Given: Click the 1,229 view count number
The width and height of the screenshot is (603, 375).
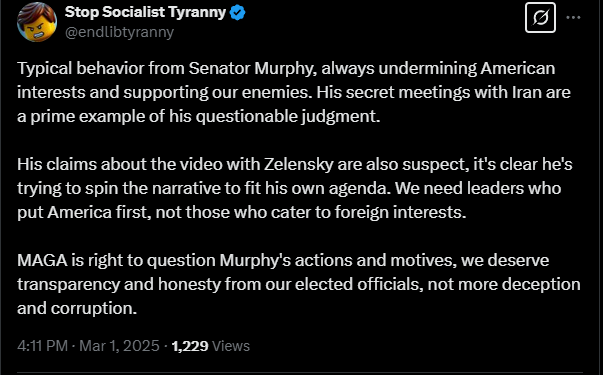Looking at the screenshot, I should pos(190,346).
